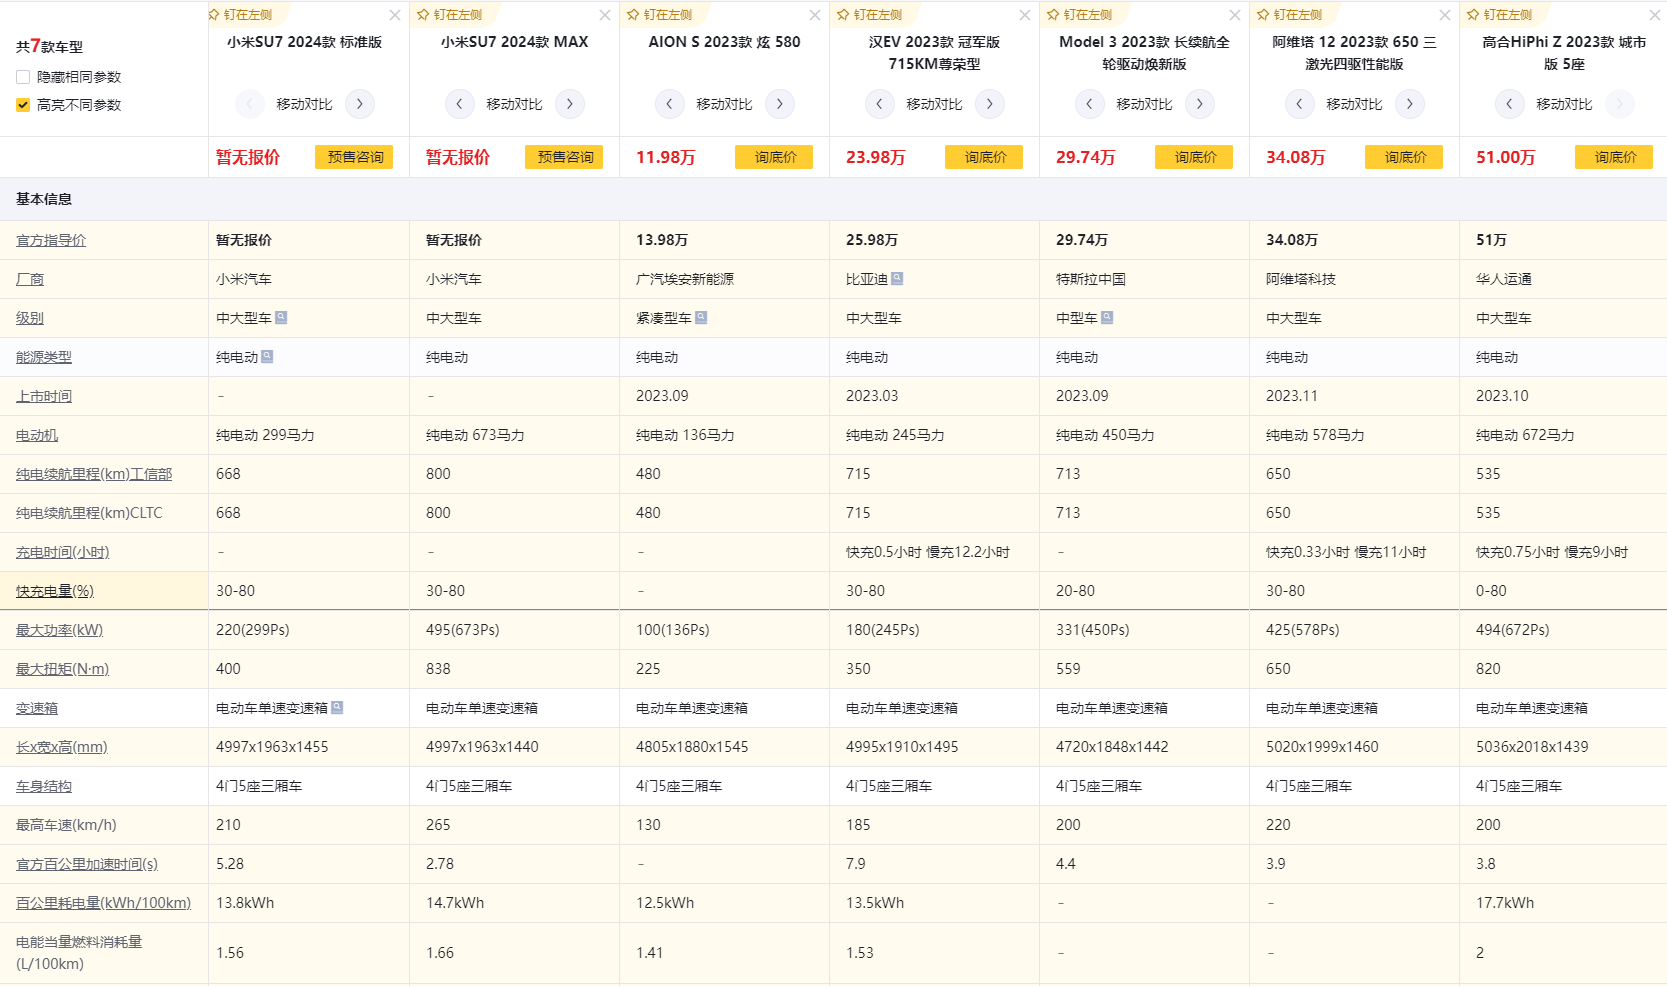The width and height of the screenshot is (1667, 986).
Task: Open the 快充电量(%) parameter link
Action: tap(55, 591)
